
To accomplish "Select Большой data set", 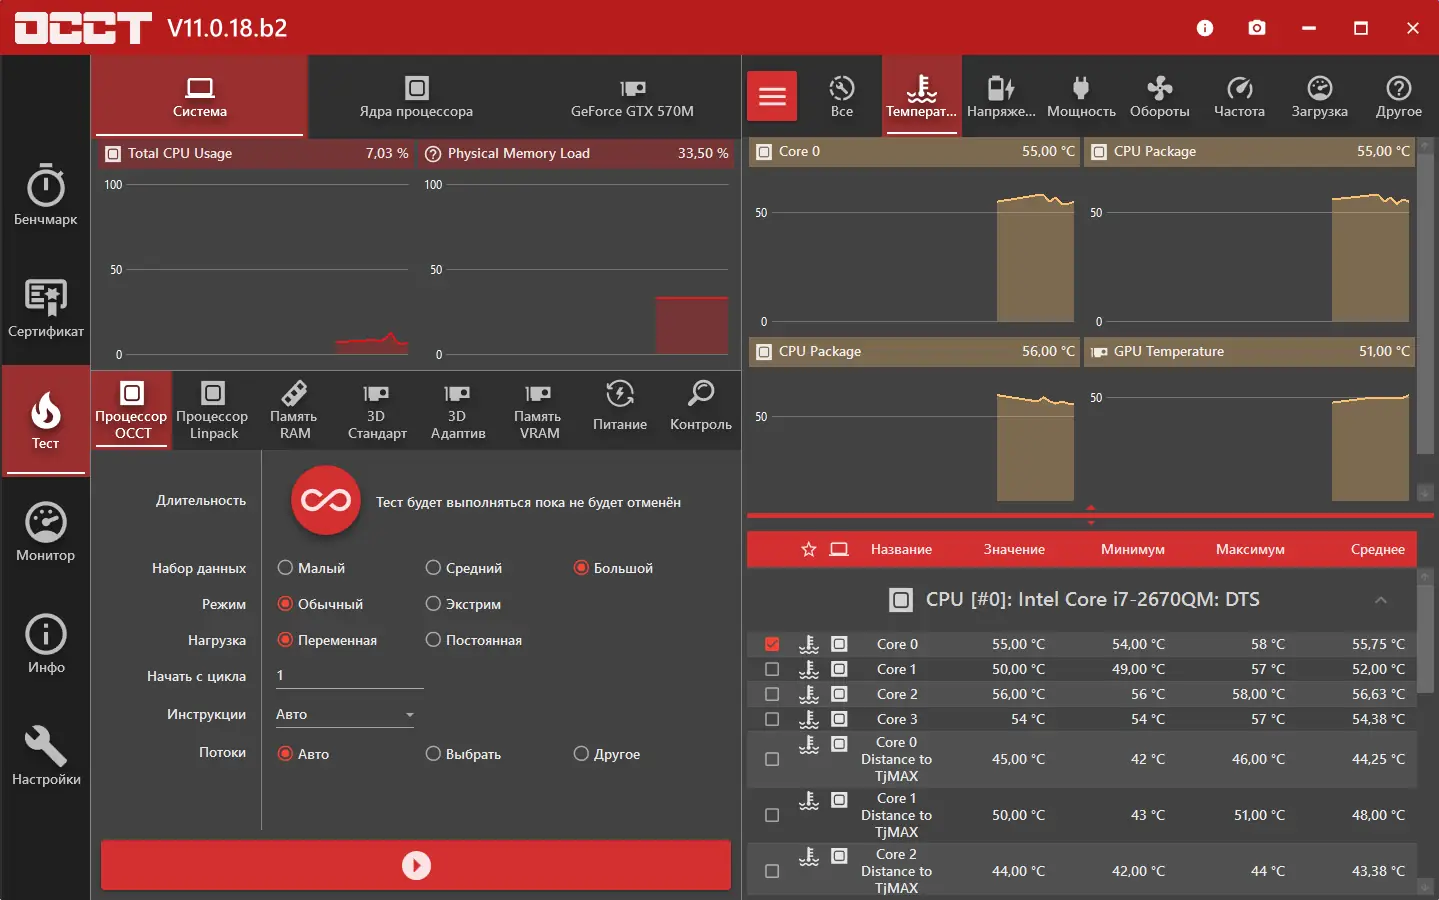I will (x=613, y=568).
